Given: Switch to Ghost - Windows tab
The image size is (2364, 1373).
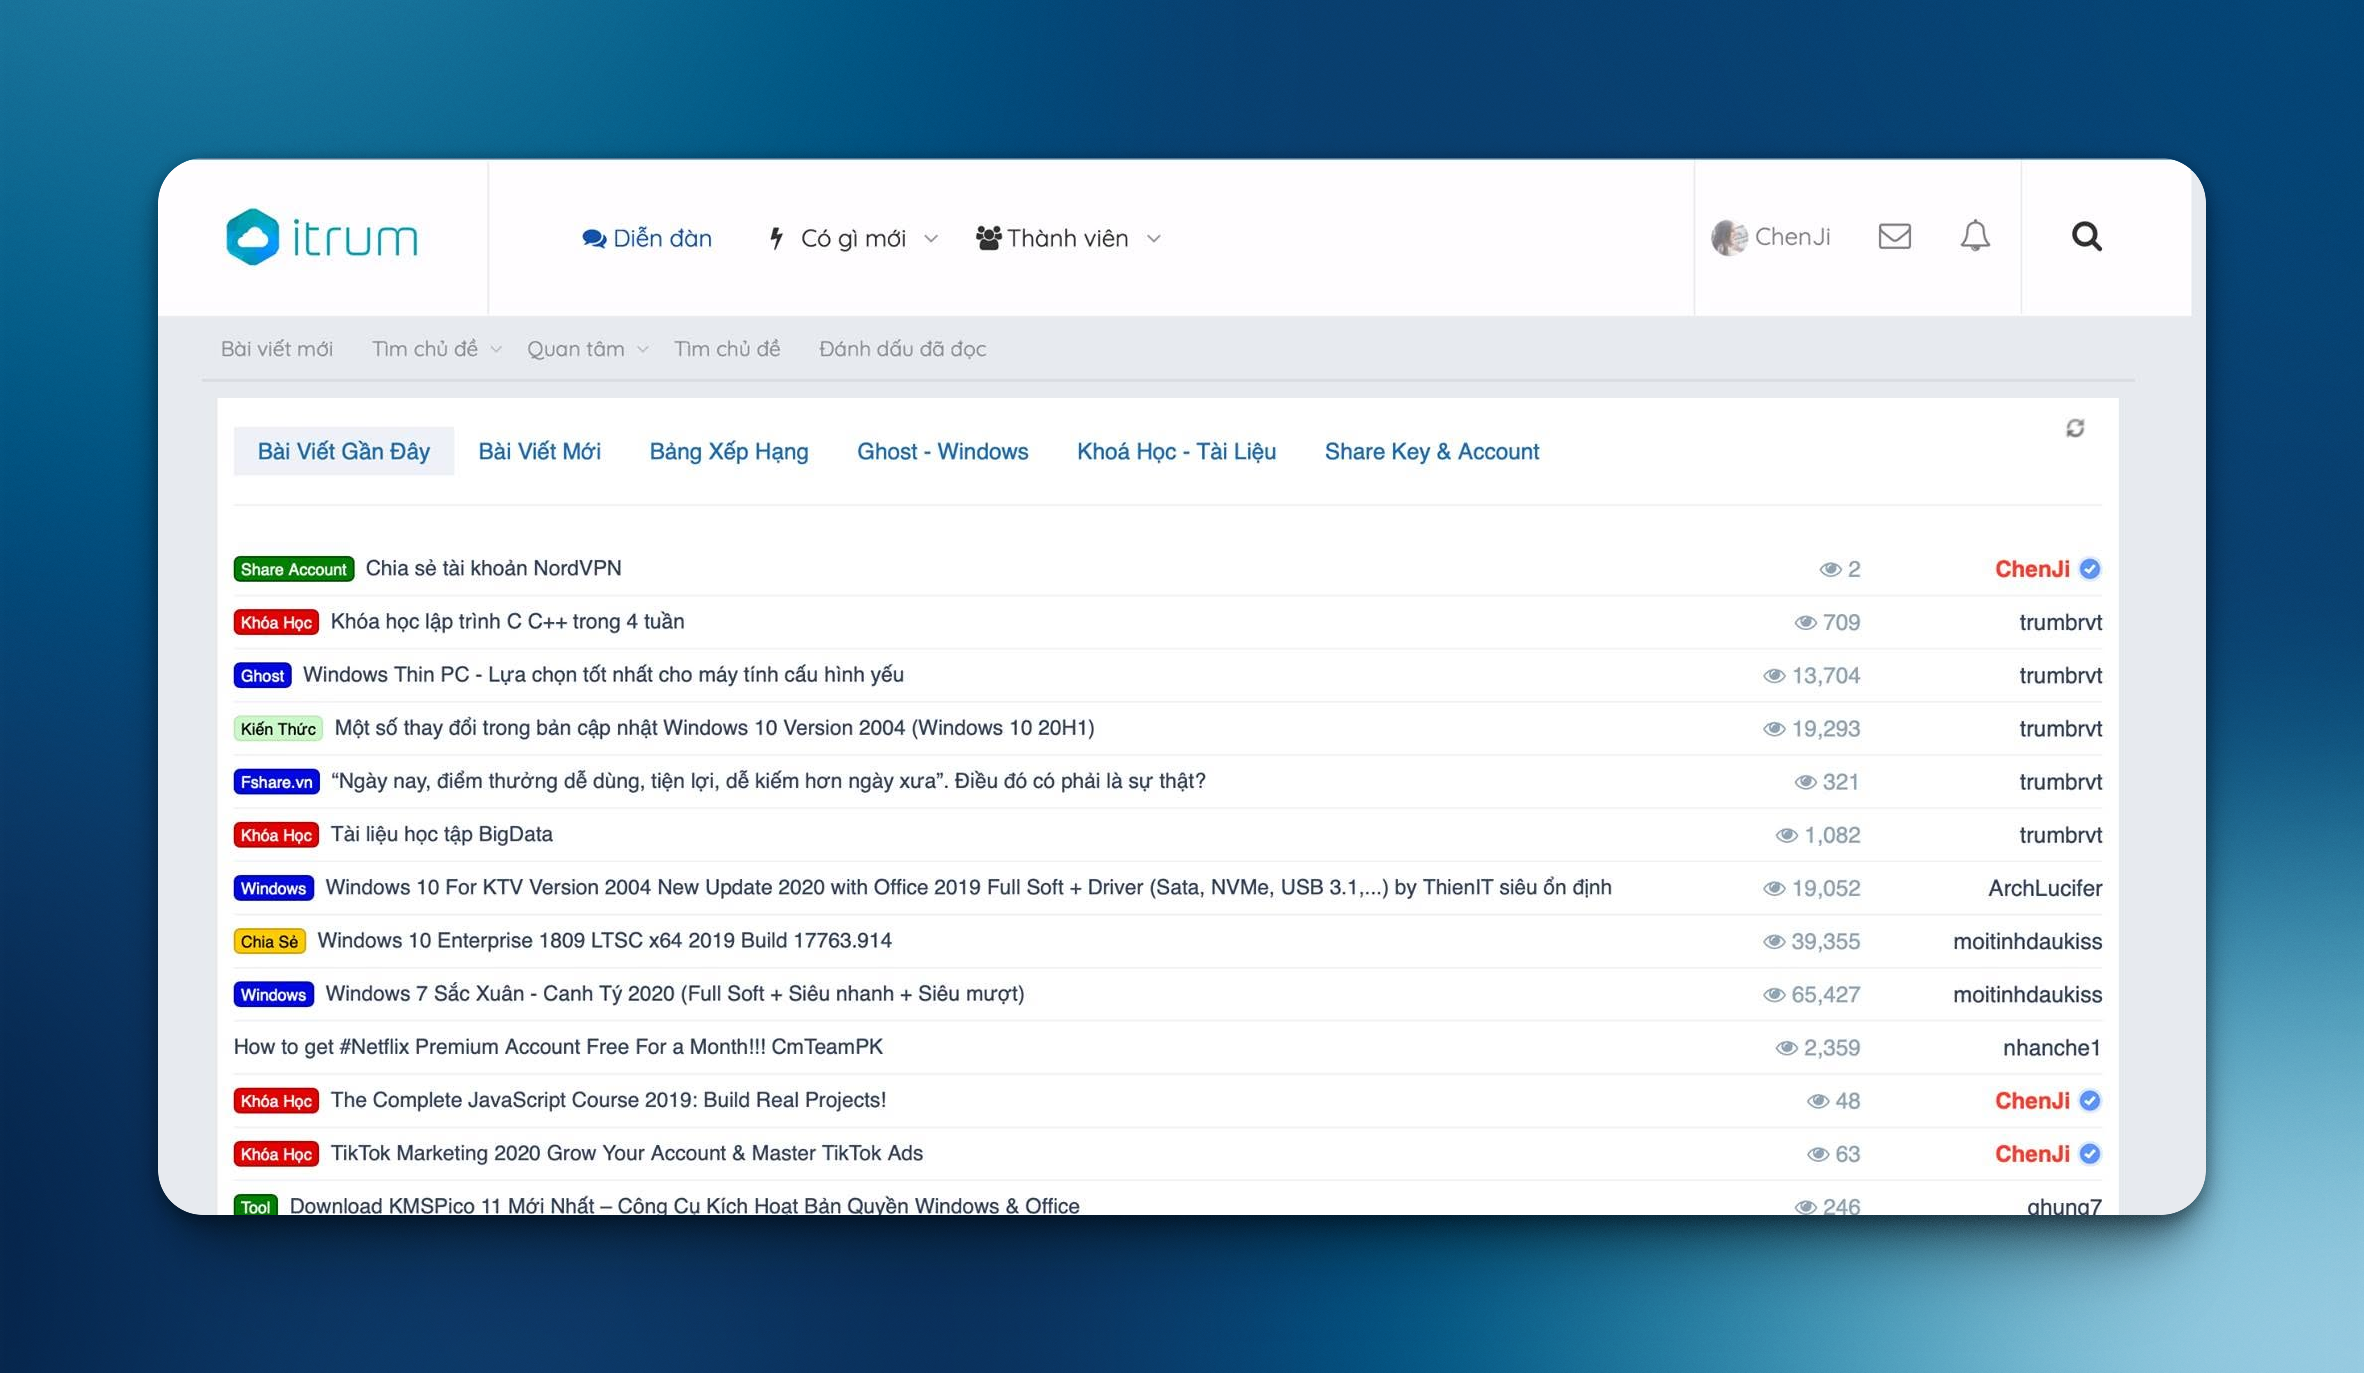Looking at the screenshot, I should [x=942, y=451].
